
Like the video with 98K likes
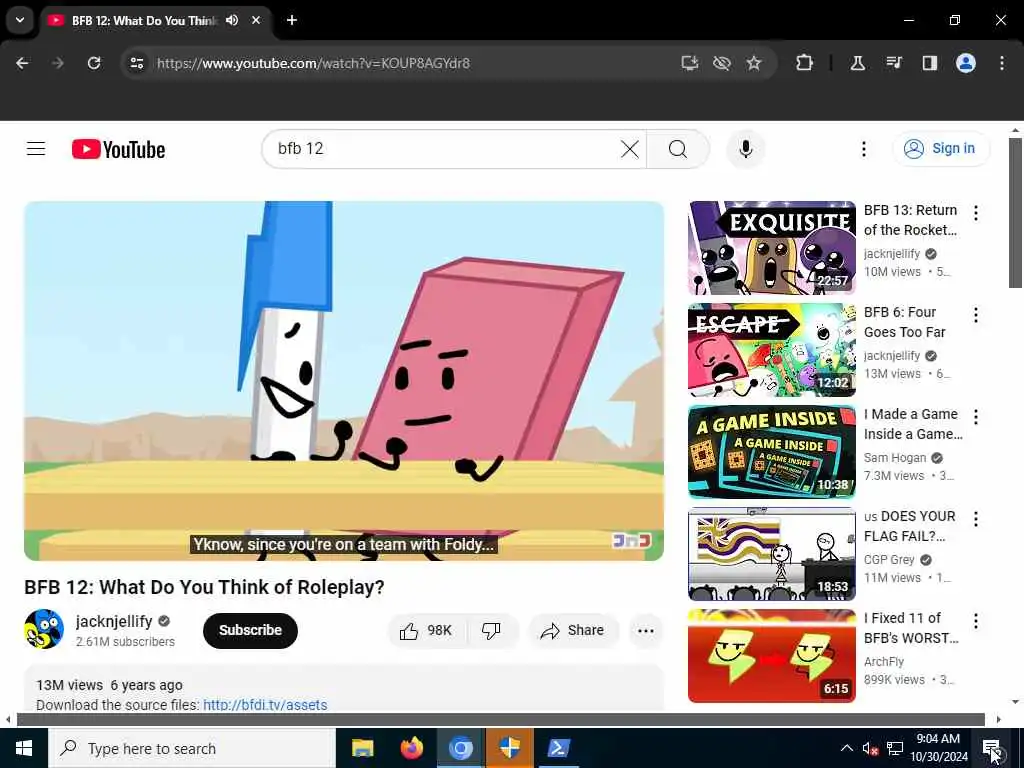click(x=427, y=630)
